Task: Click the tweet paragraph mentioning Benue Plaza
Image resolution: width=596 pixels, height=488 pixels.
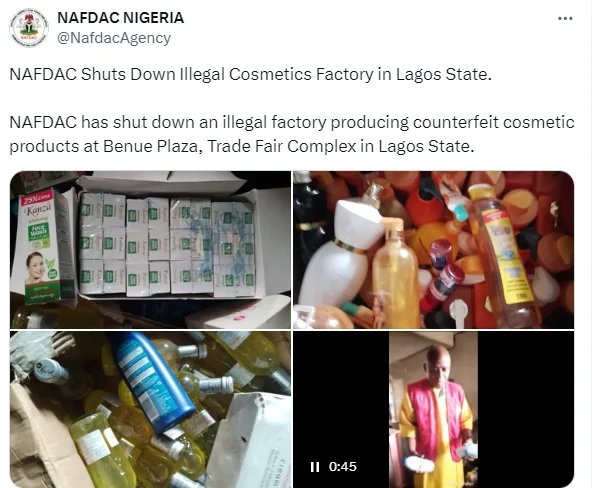Action: 292,134
